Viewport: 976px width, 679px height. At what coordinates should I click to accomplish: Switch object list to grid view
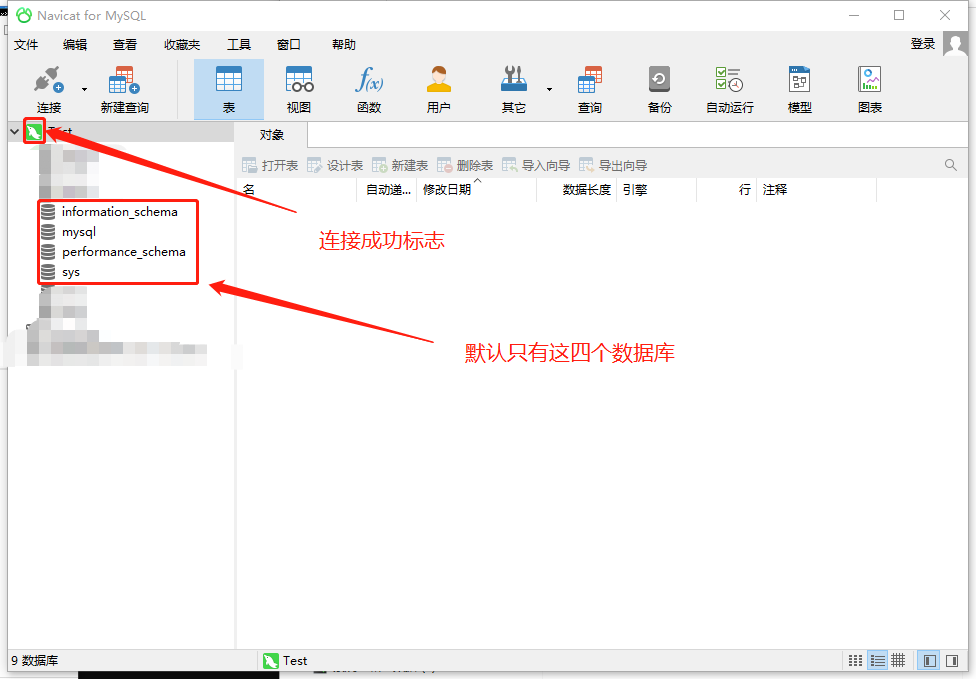pyautogui.click(x=855, y=660)
